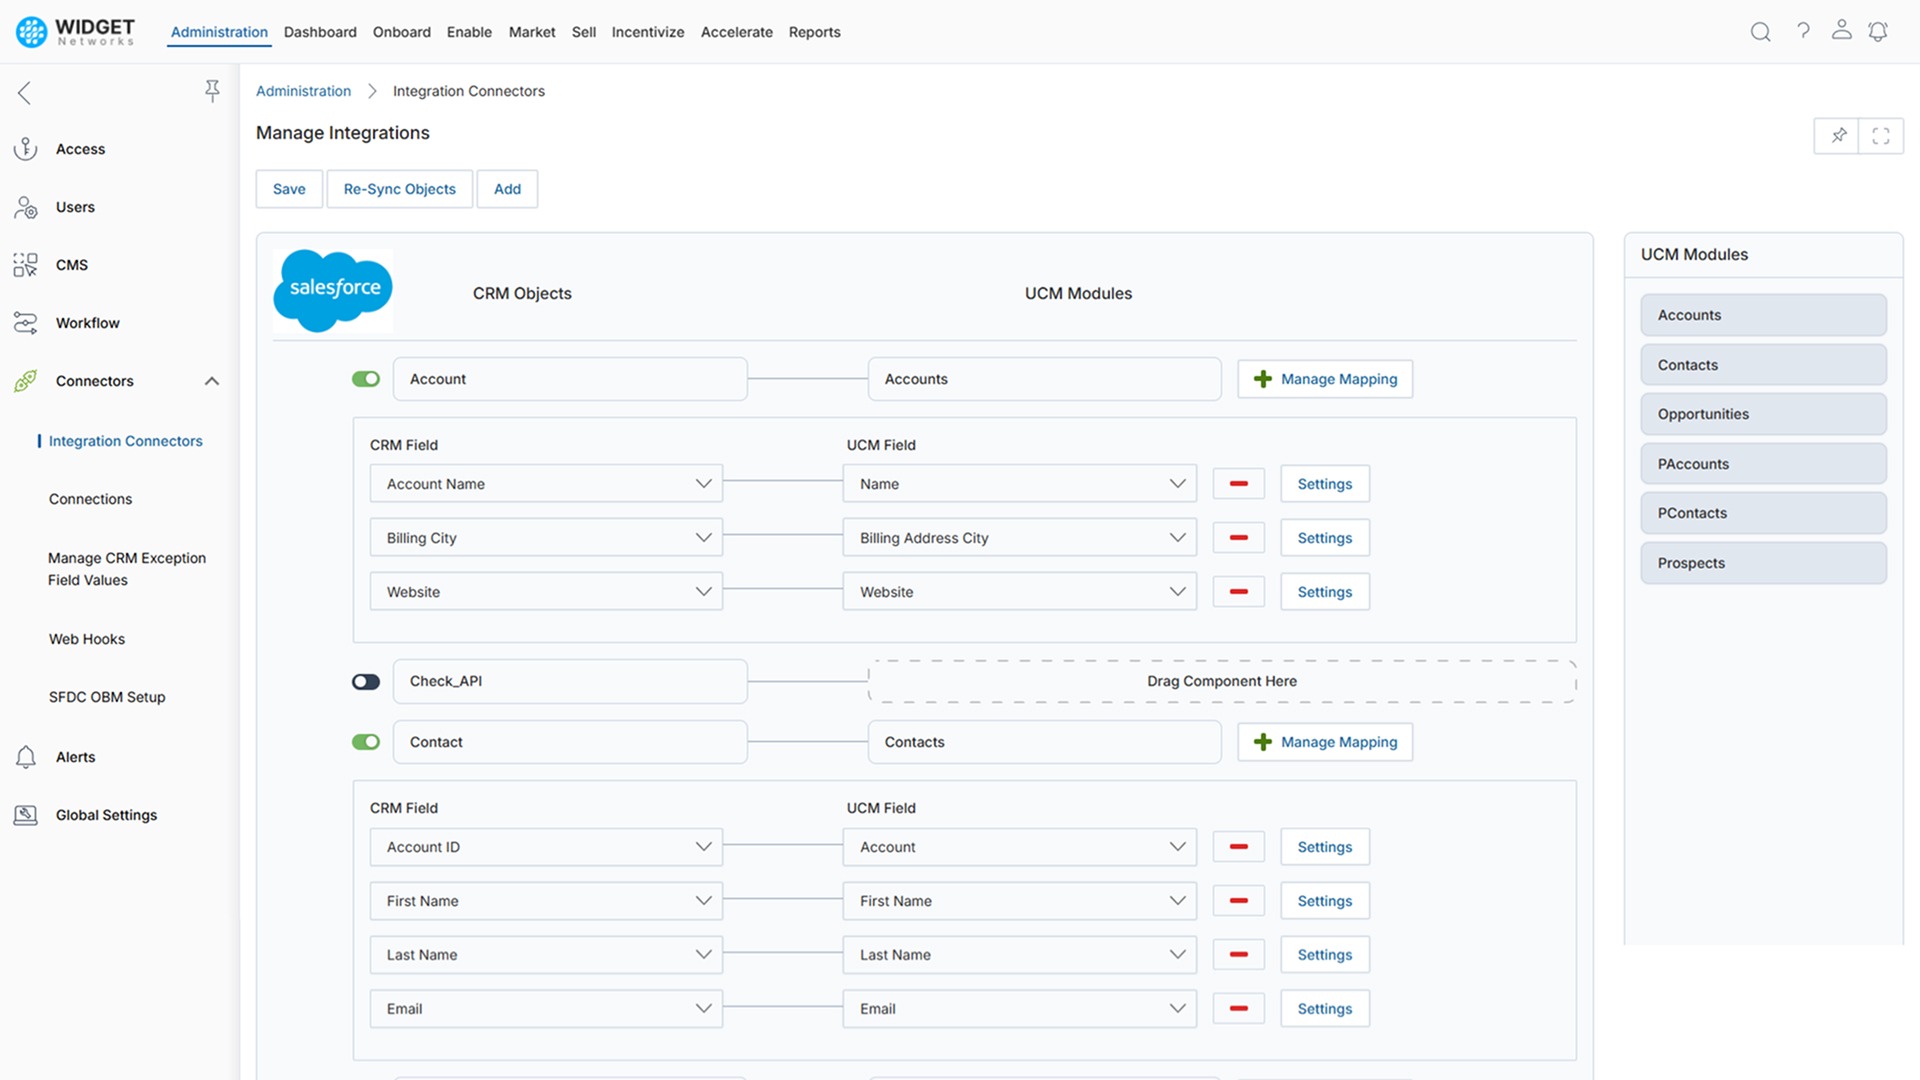
Task: Click the Alerts bell icon in sidebar
Action: (25, 757)
